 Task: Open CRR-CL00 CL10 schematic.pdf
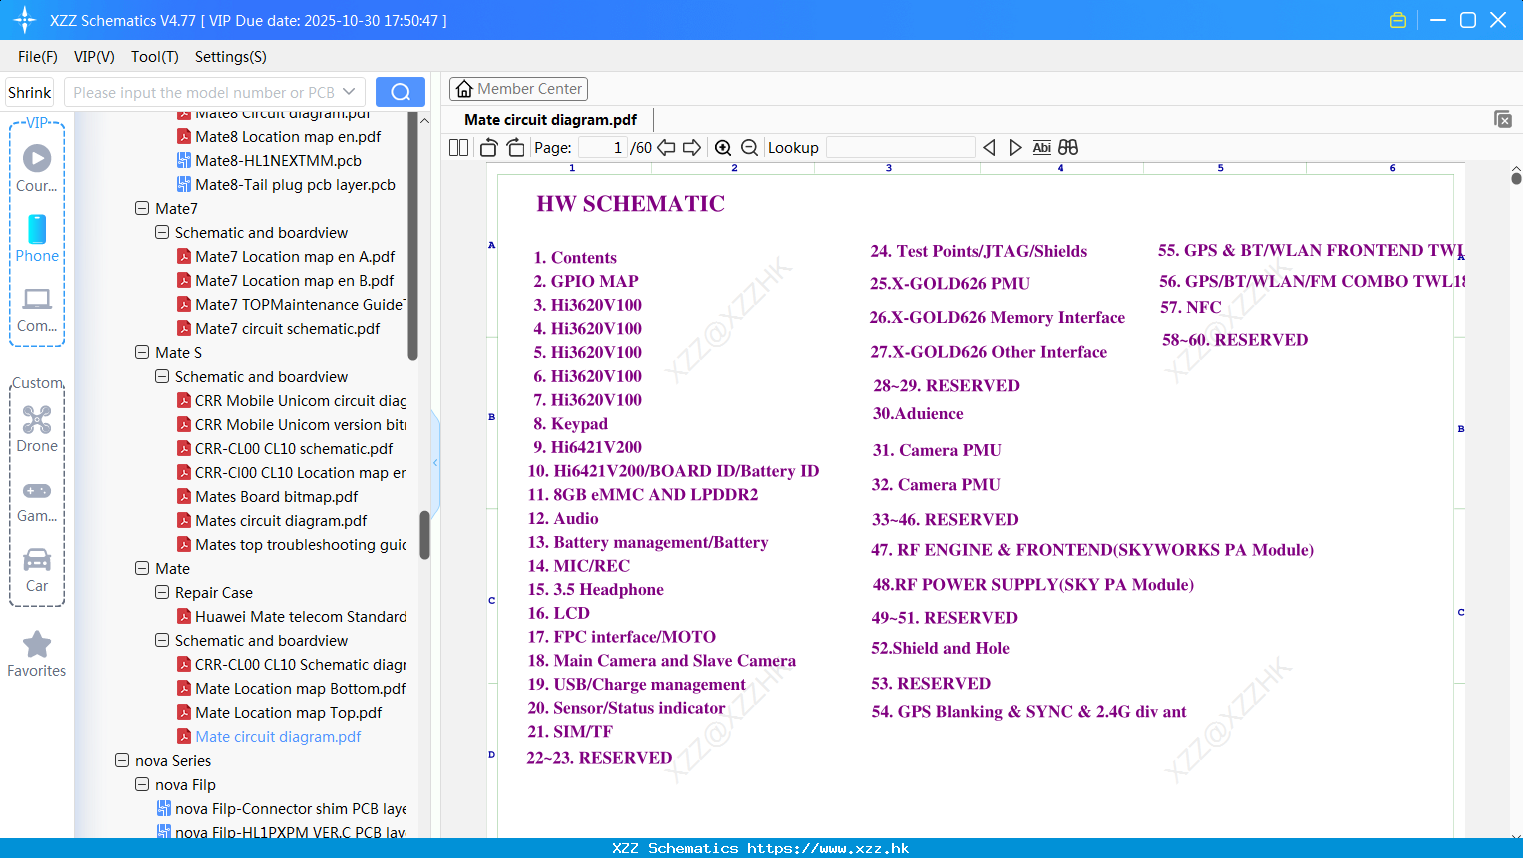pos(294,449)
